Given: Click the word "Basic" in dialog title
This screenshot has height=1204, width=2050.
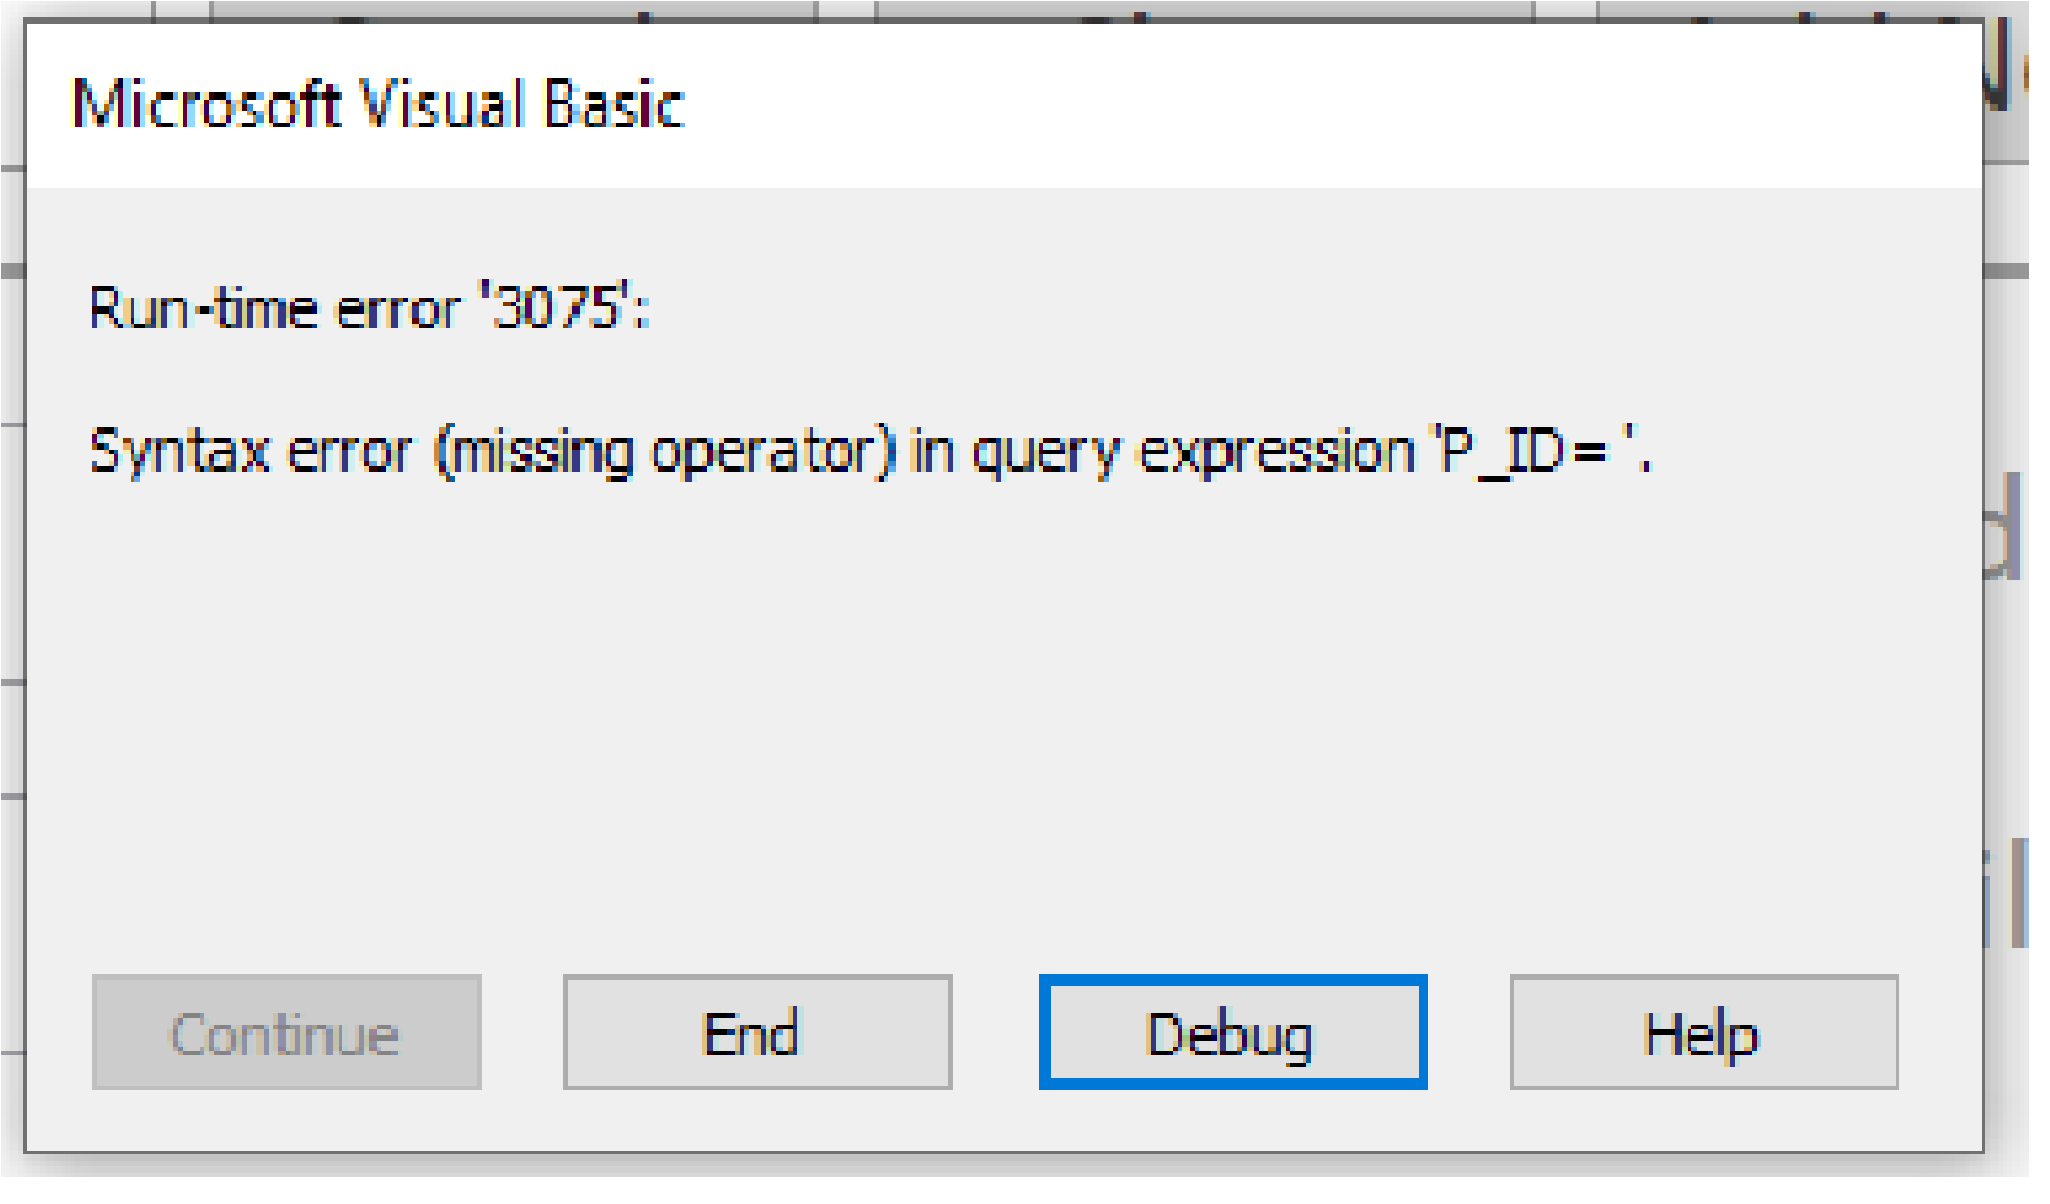Looking at the screenshot, I should (x=614, y=103).
